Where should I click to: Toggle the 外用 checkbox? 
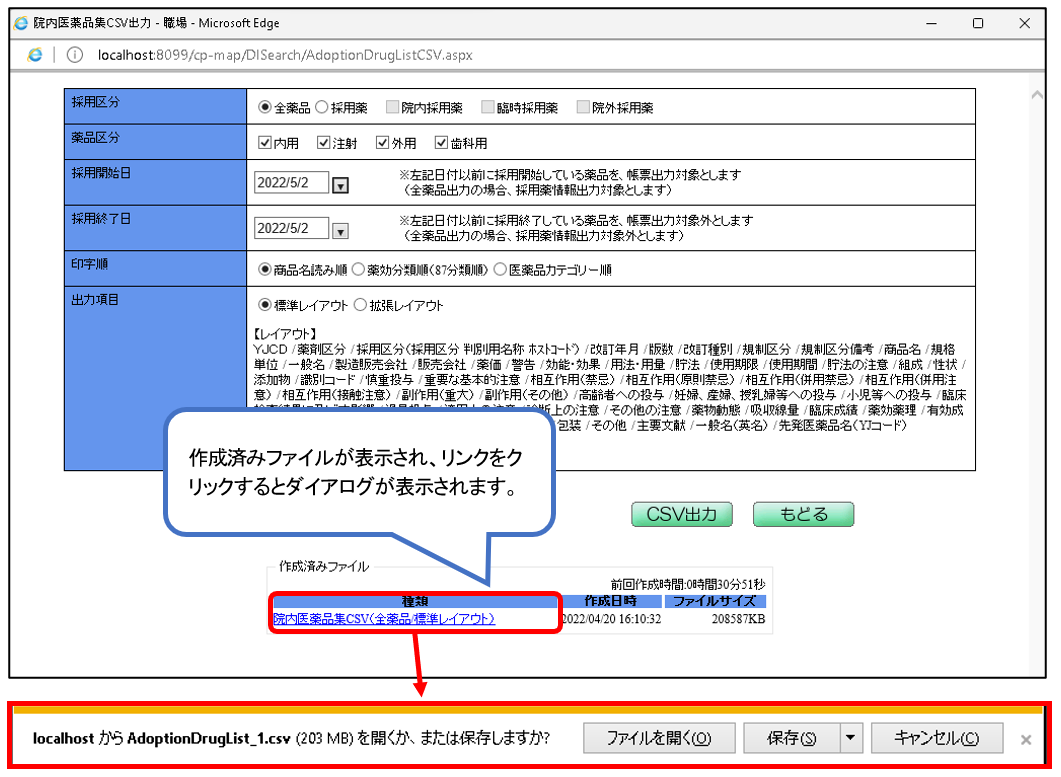[x=382, y=143]
